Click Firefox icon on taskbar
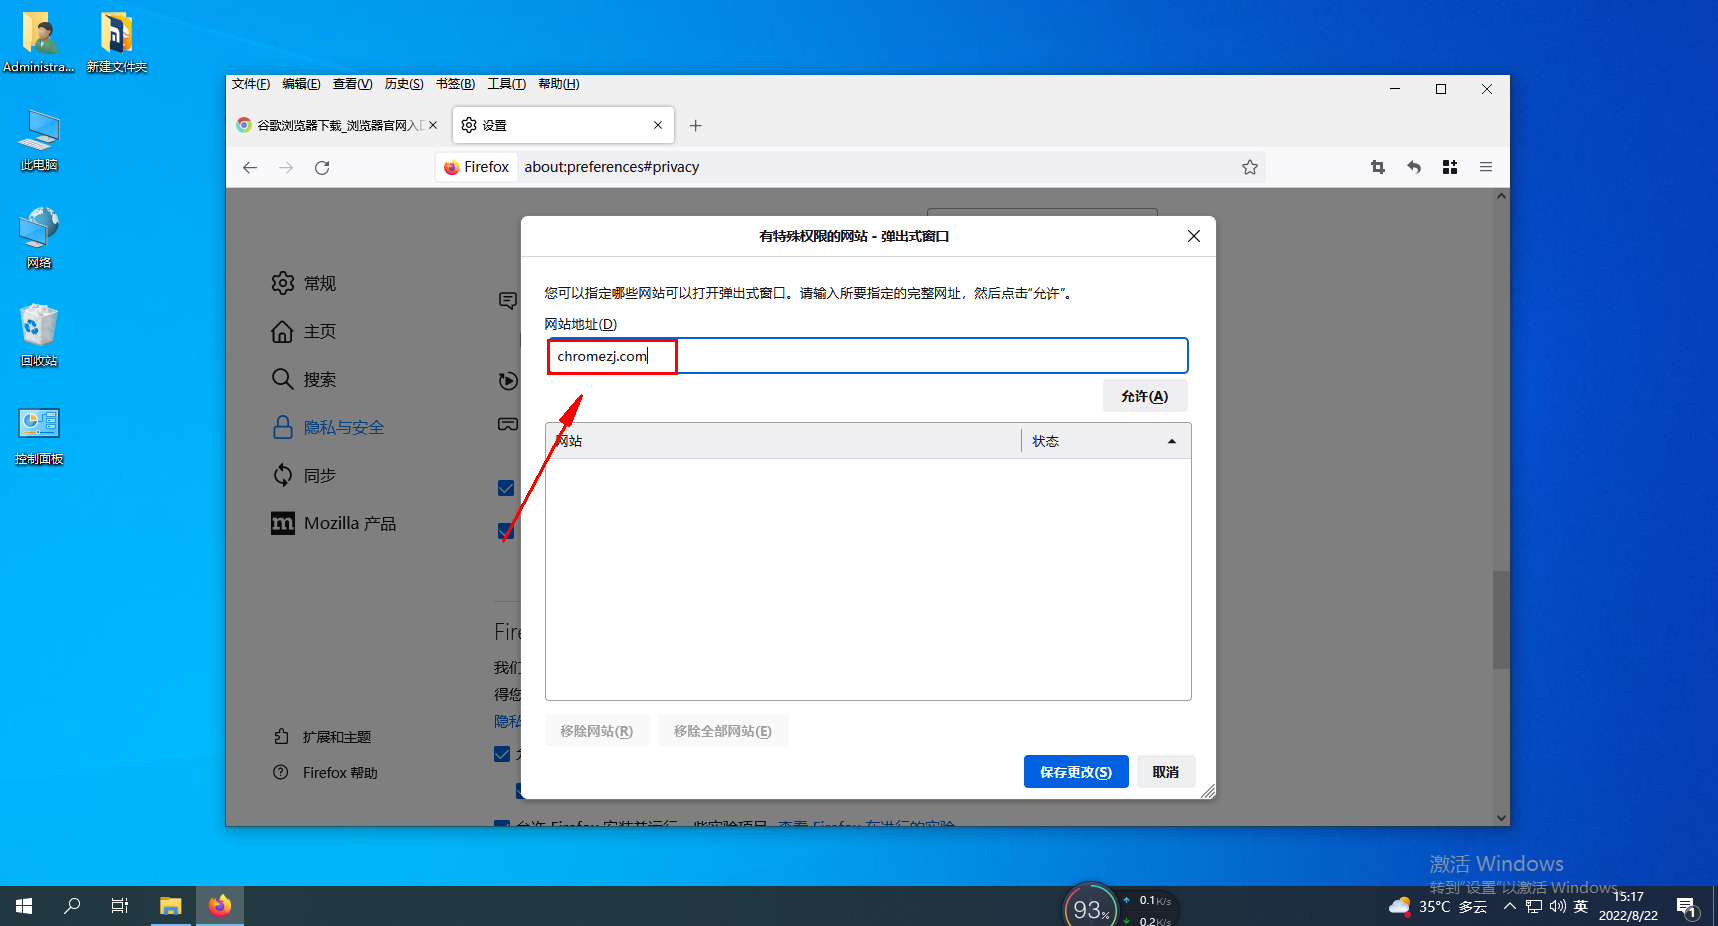 (220, 906)
